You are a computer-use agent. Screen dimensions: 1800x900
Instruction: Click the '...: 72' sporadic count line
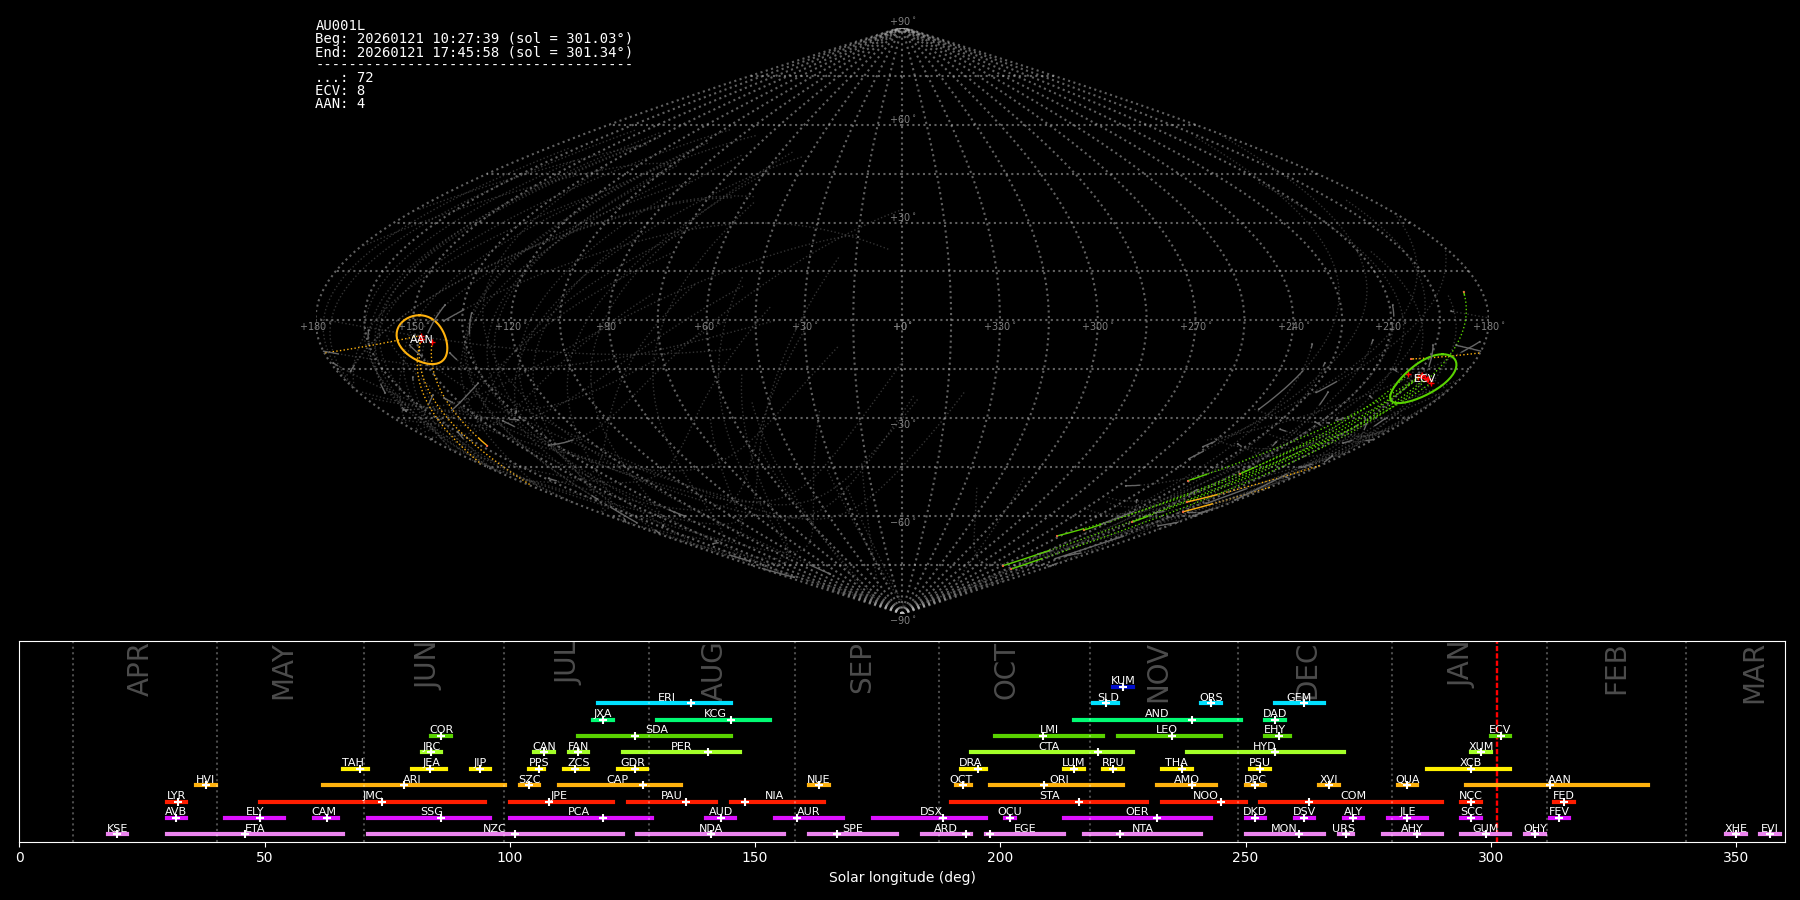(344, 78)
